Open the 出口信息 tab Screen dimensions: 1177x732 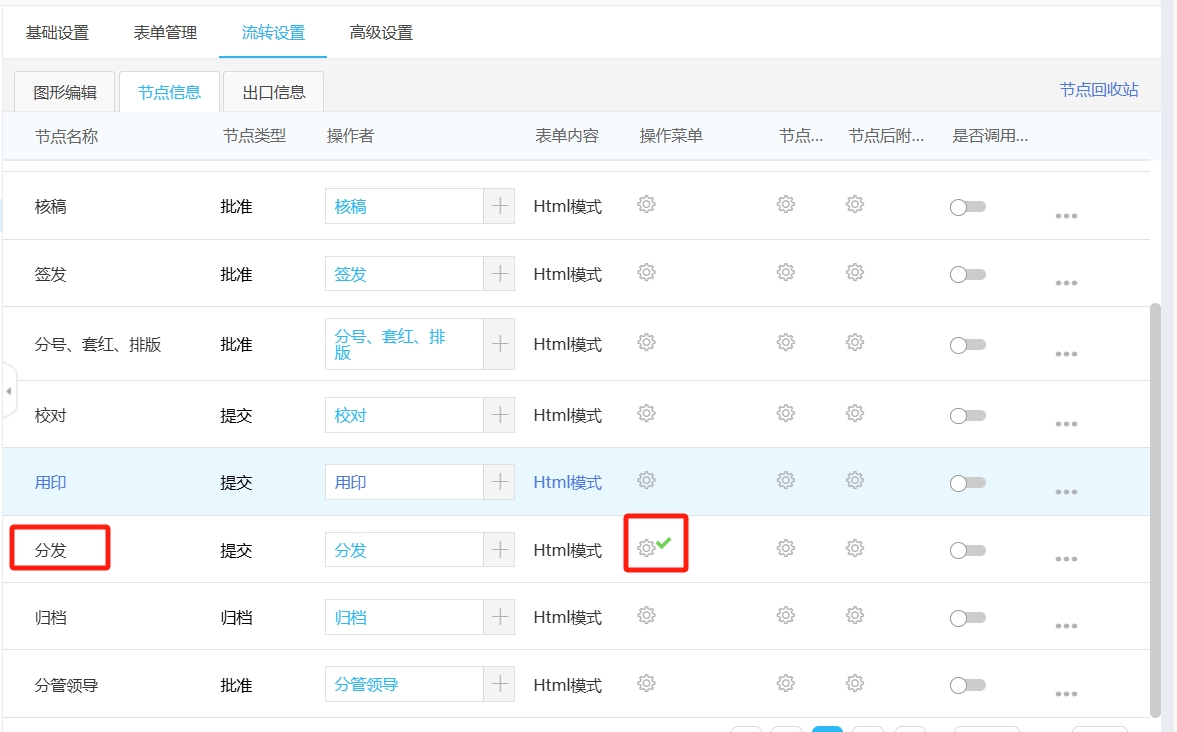(274, 93)
